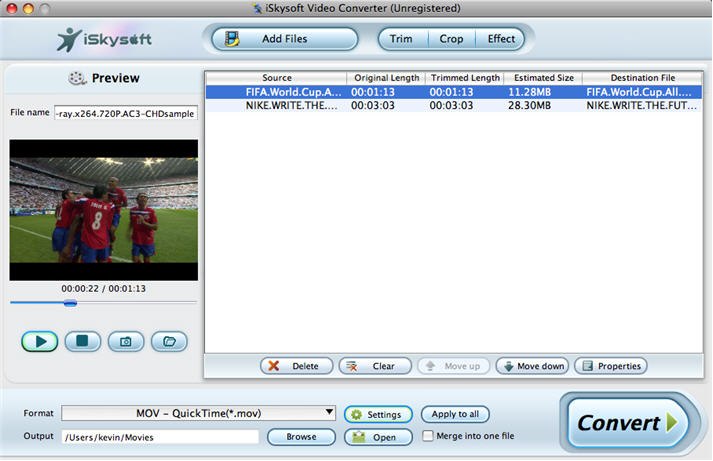Open the Effect editor
This screenshot has width=713, height=461.
501,39
